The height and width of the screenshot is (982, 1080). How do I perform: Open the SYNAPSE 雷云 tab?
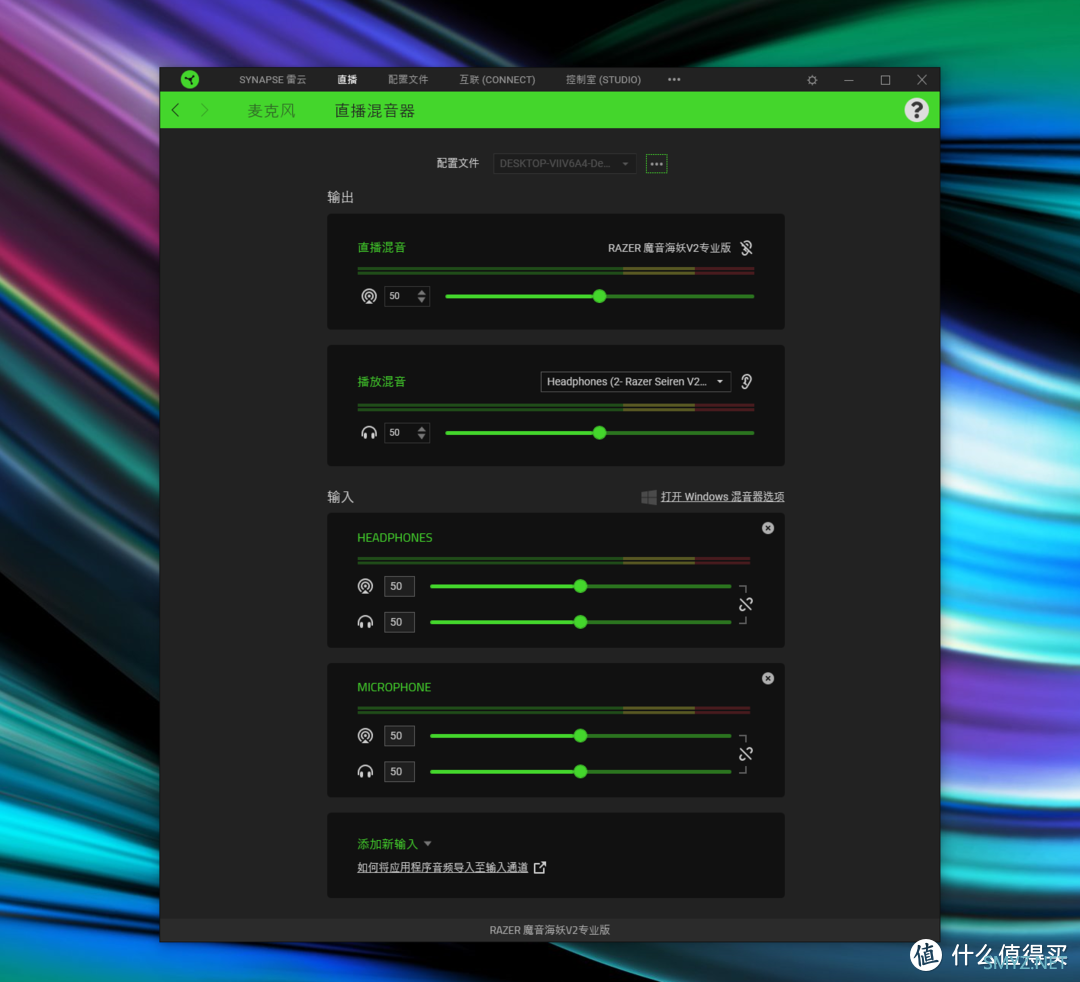273,80
